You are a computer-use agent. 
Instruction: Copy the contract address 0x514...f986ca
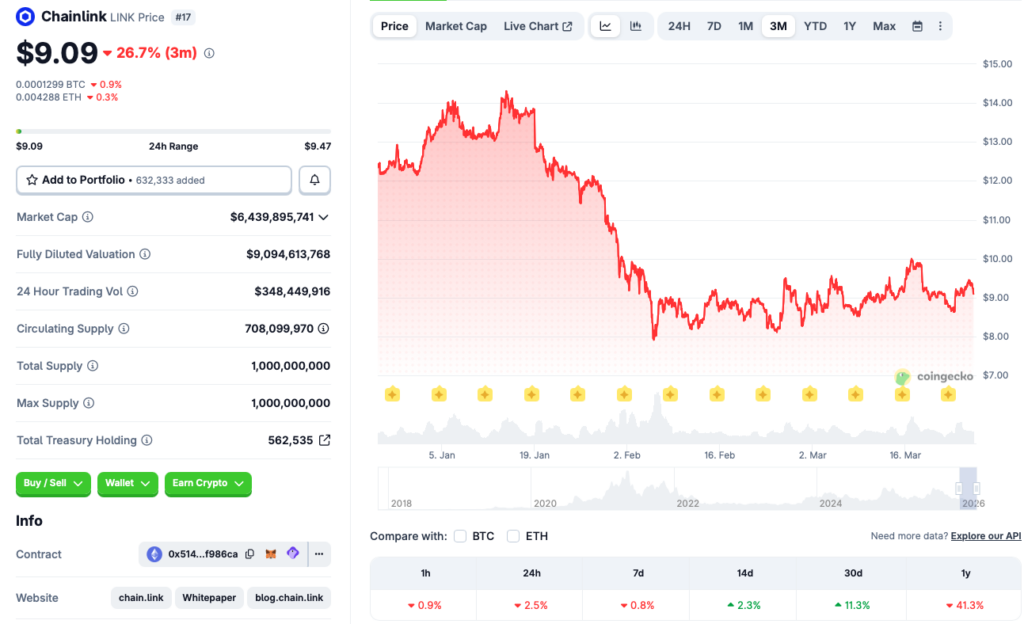pos(250,554)
